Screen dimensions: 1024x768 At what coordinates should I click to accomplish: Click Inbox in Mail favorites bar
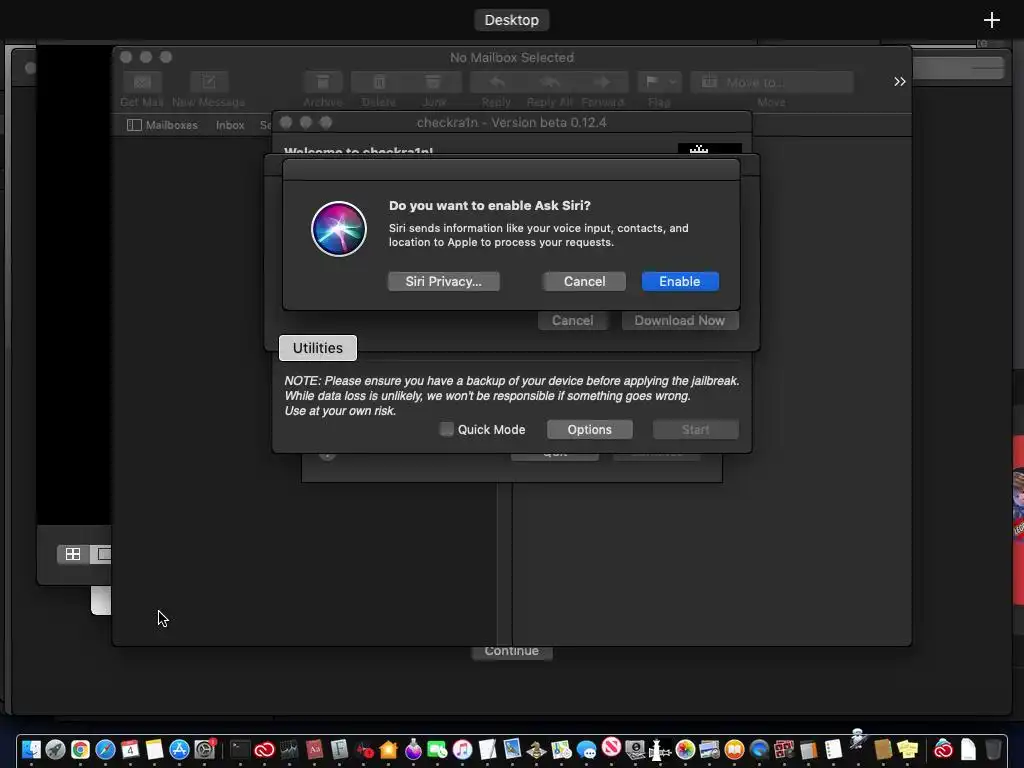click(x=230, y=125)
